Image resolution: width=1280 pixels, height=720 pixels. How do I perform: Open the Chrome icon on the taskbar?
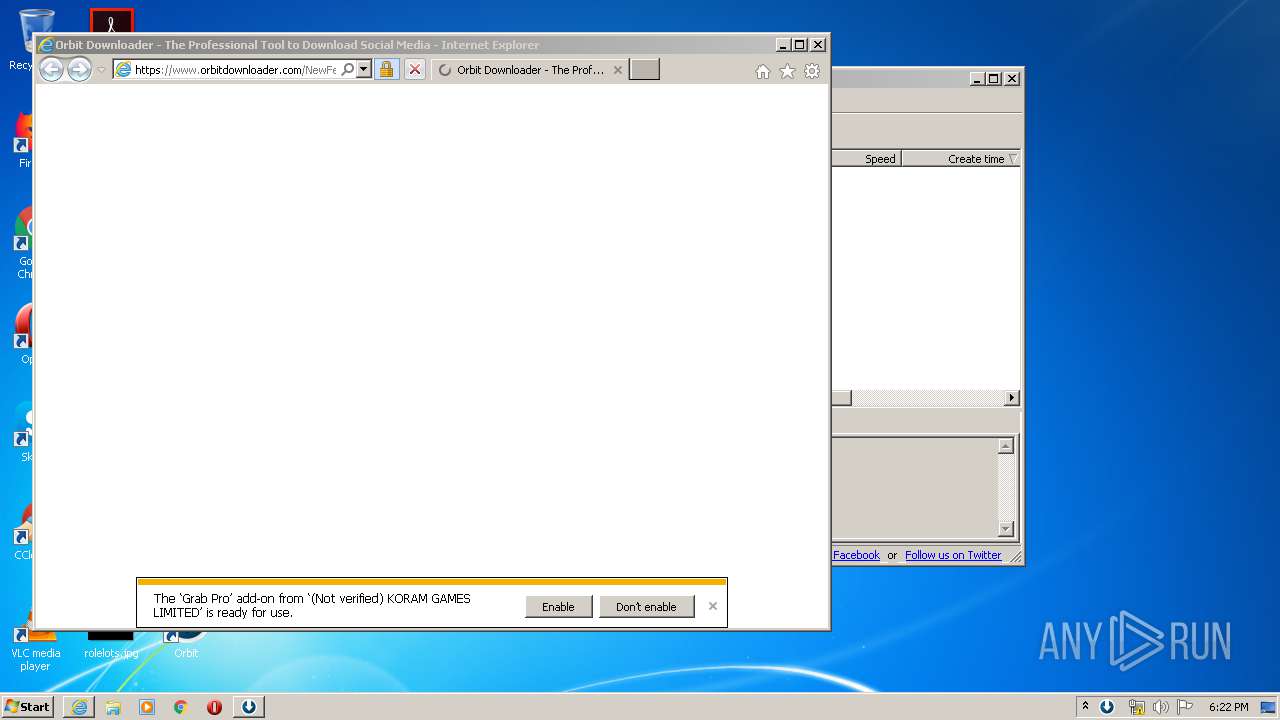[x=181, y=707]
